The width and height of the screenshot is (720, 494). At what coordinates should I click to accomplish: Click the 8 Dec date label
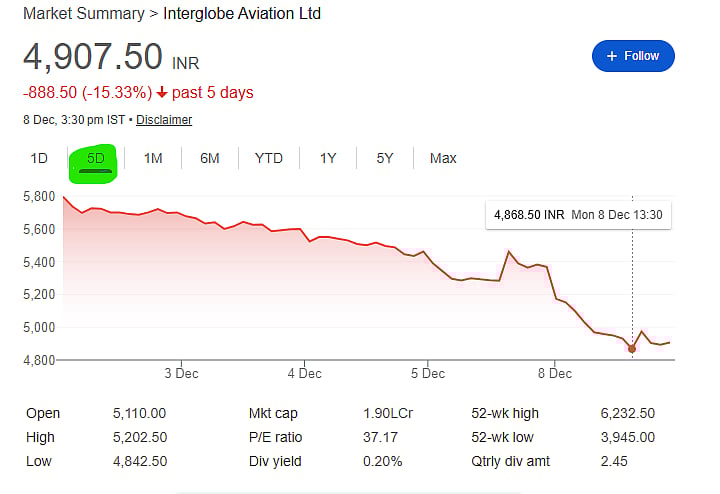pyautogui.click(x=553, y=373)
